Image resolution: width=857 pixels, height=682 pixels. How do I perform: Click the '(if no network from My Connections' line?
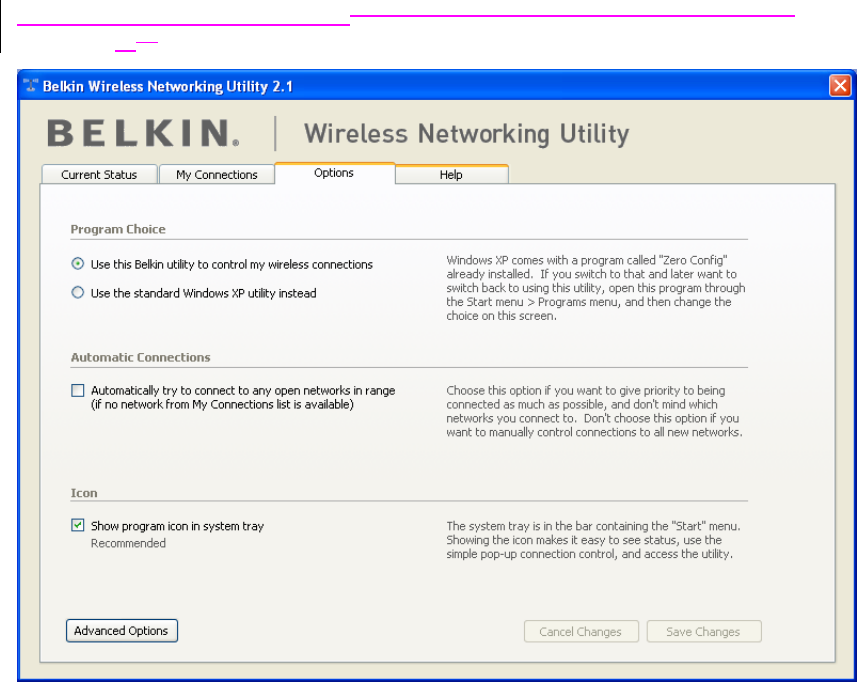coord(222,404)
